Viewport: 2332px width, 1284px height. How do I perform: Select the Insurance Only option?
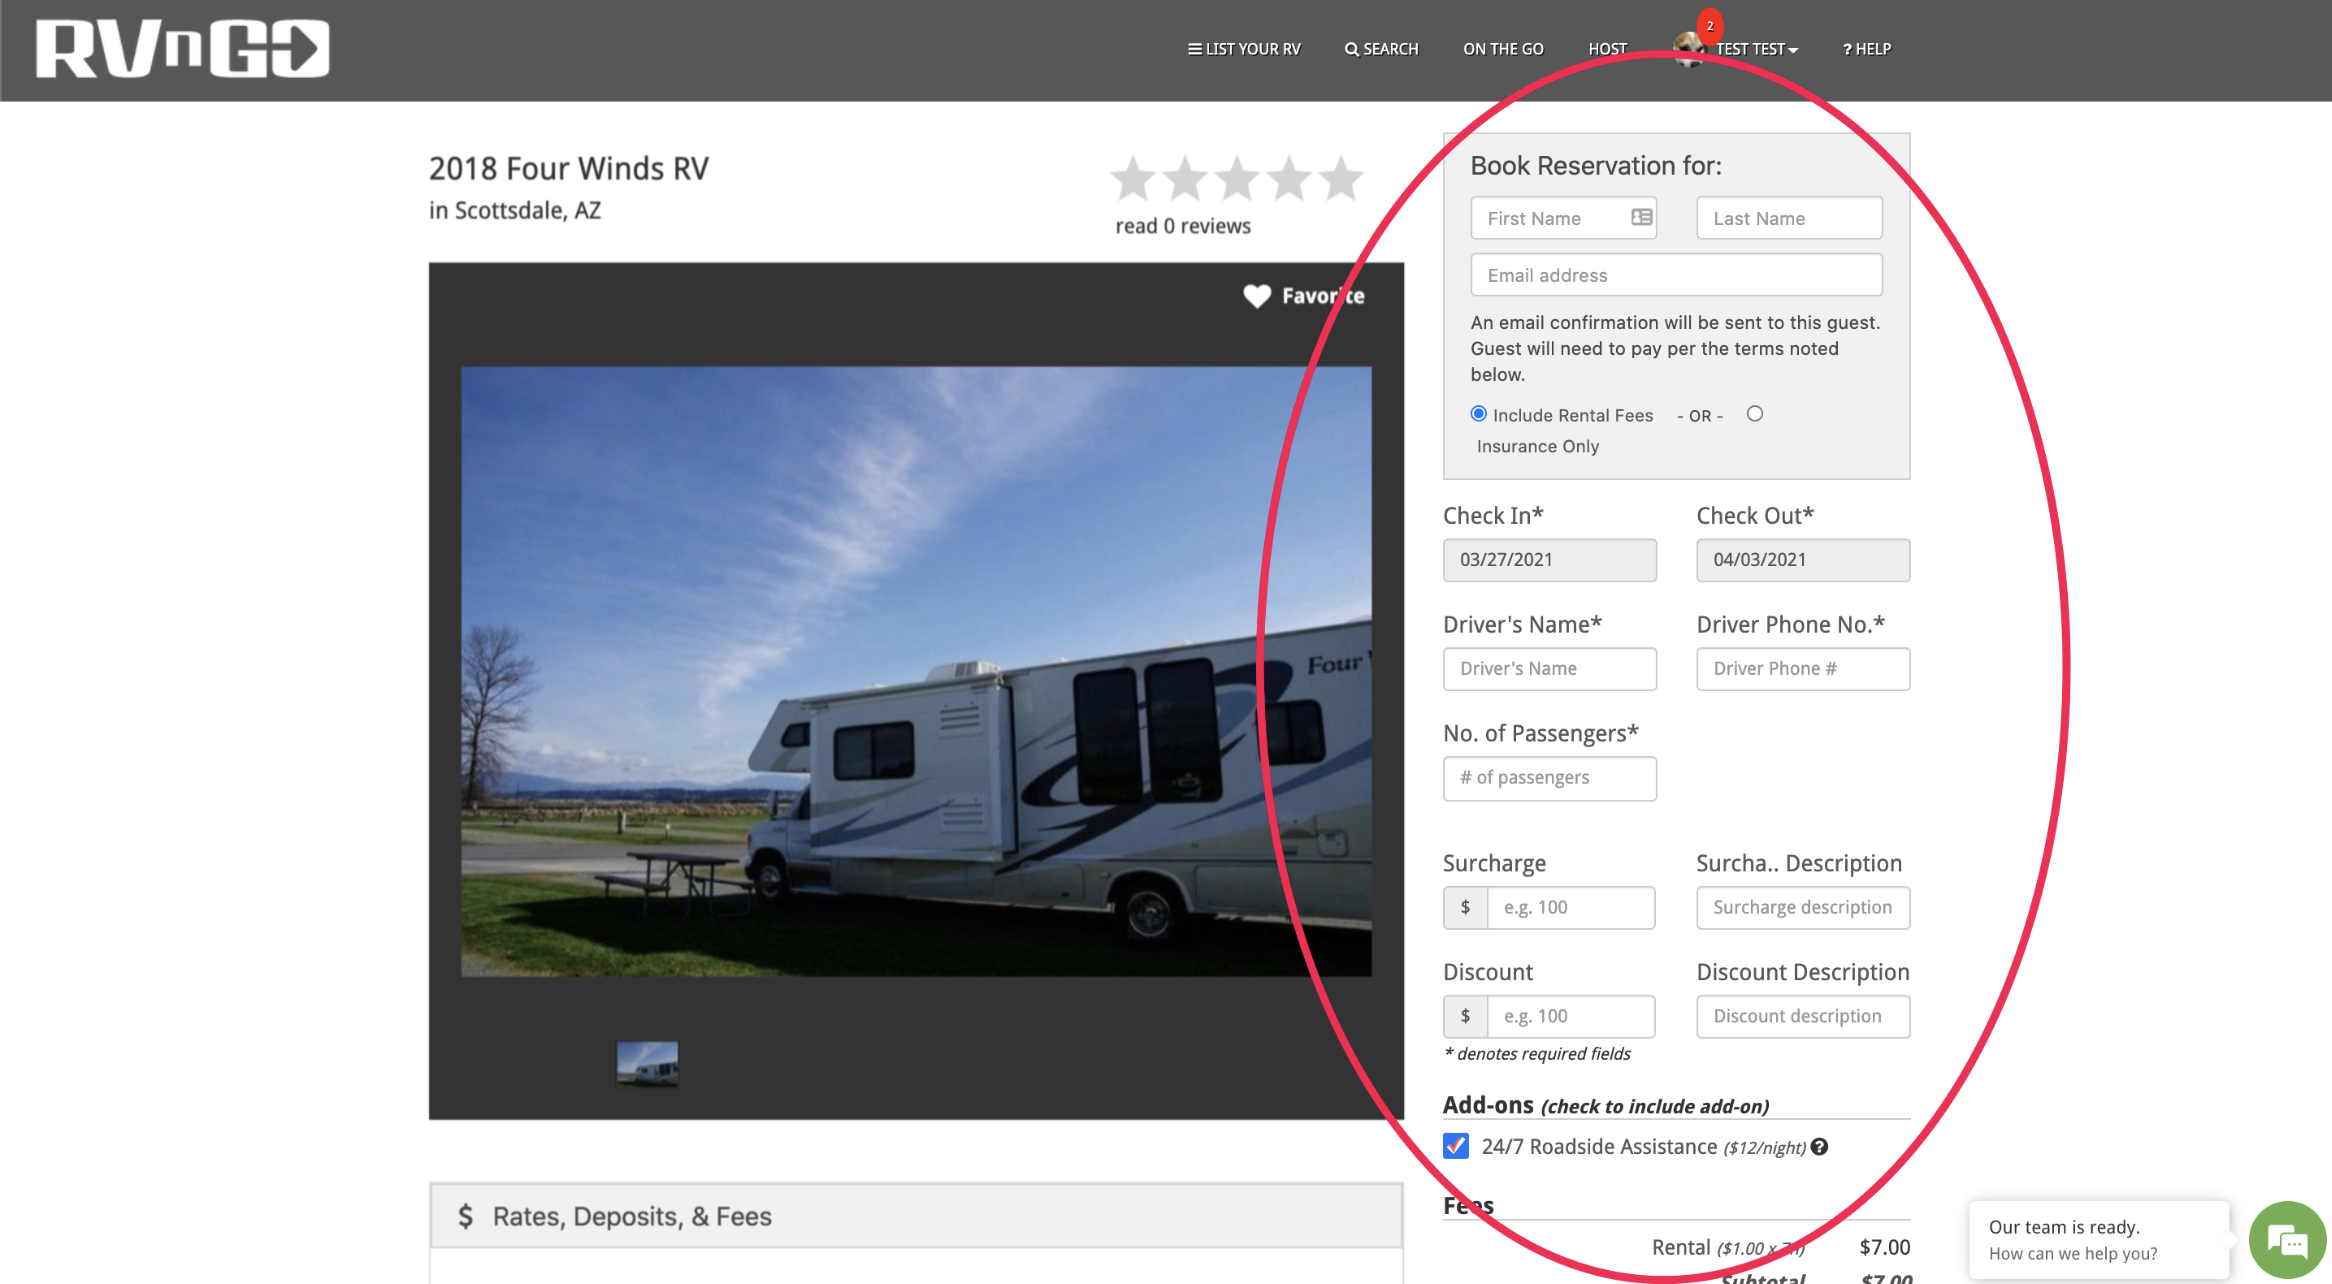coord(1755,413)
